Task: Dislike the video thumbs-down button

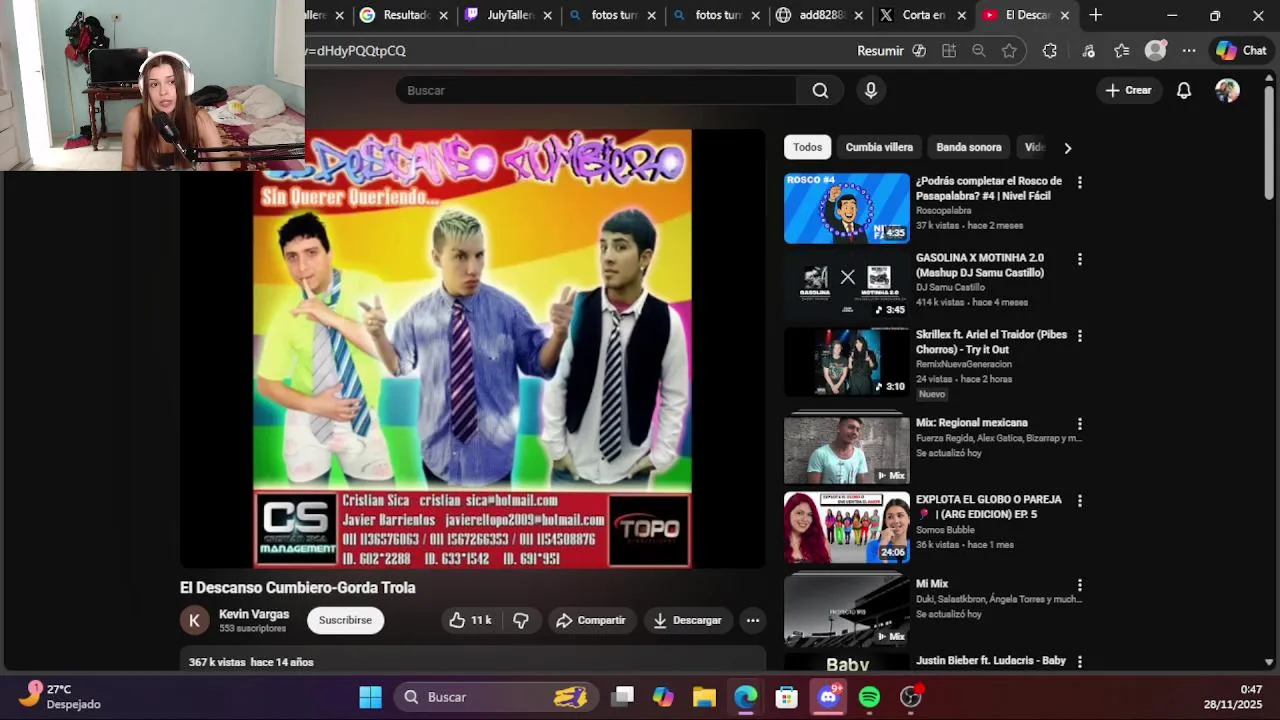Action: coord(521,620)
